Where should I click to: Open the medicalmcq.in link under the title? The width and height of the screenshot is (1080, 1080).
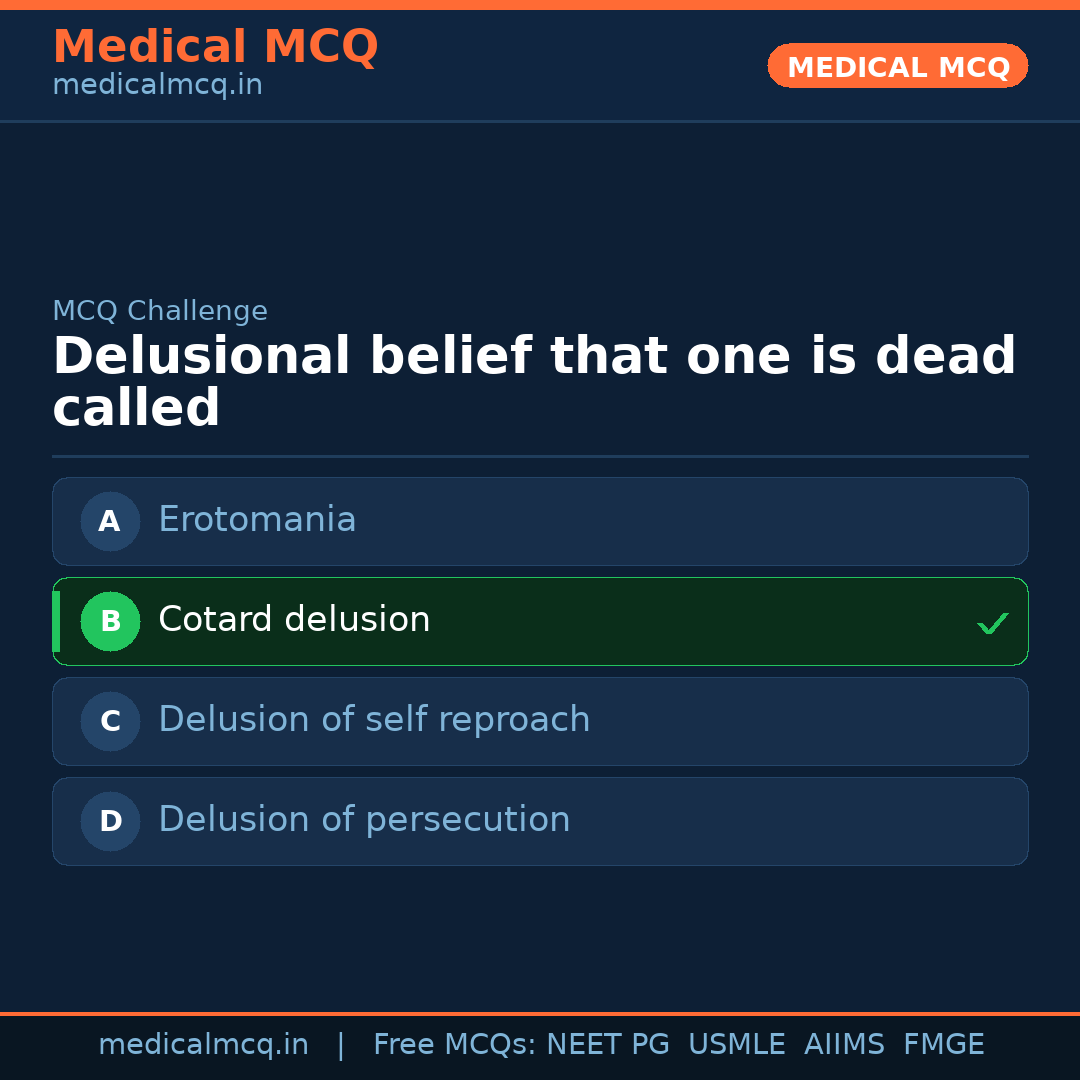coord(157,85)
